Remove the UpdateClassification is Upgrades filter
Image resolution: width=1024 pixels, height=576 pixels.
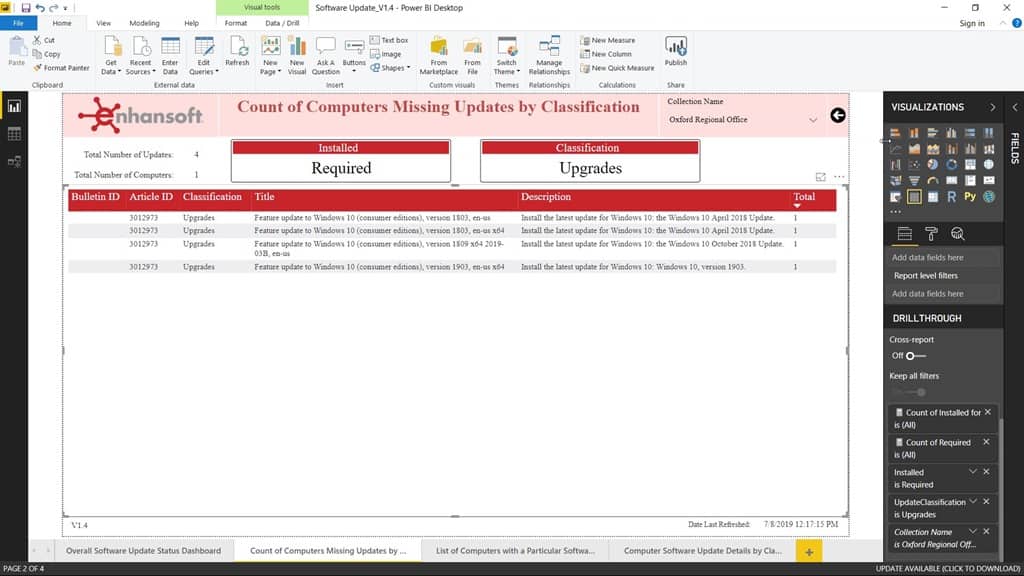pos(984,502)
